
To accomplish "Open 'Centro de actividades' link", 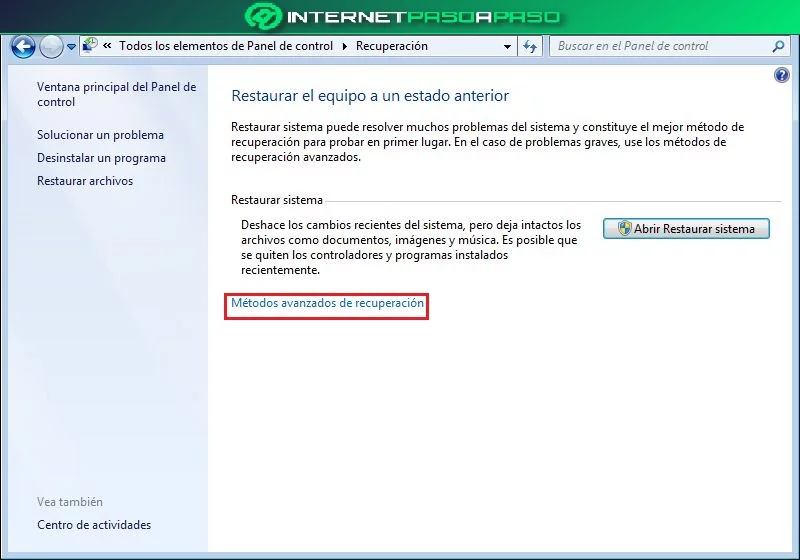I will click(x=94, y=525).
